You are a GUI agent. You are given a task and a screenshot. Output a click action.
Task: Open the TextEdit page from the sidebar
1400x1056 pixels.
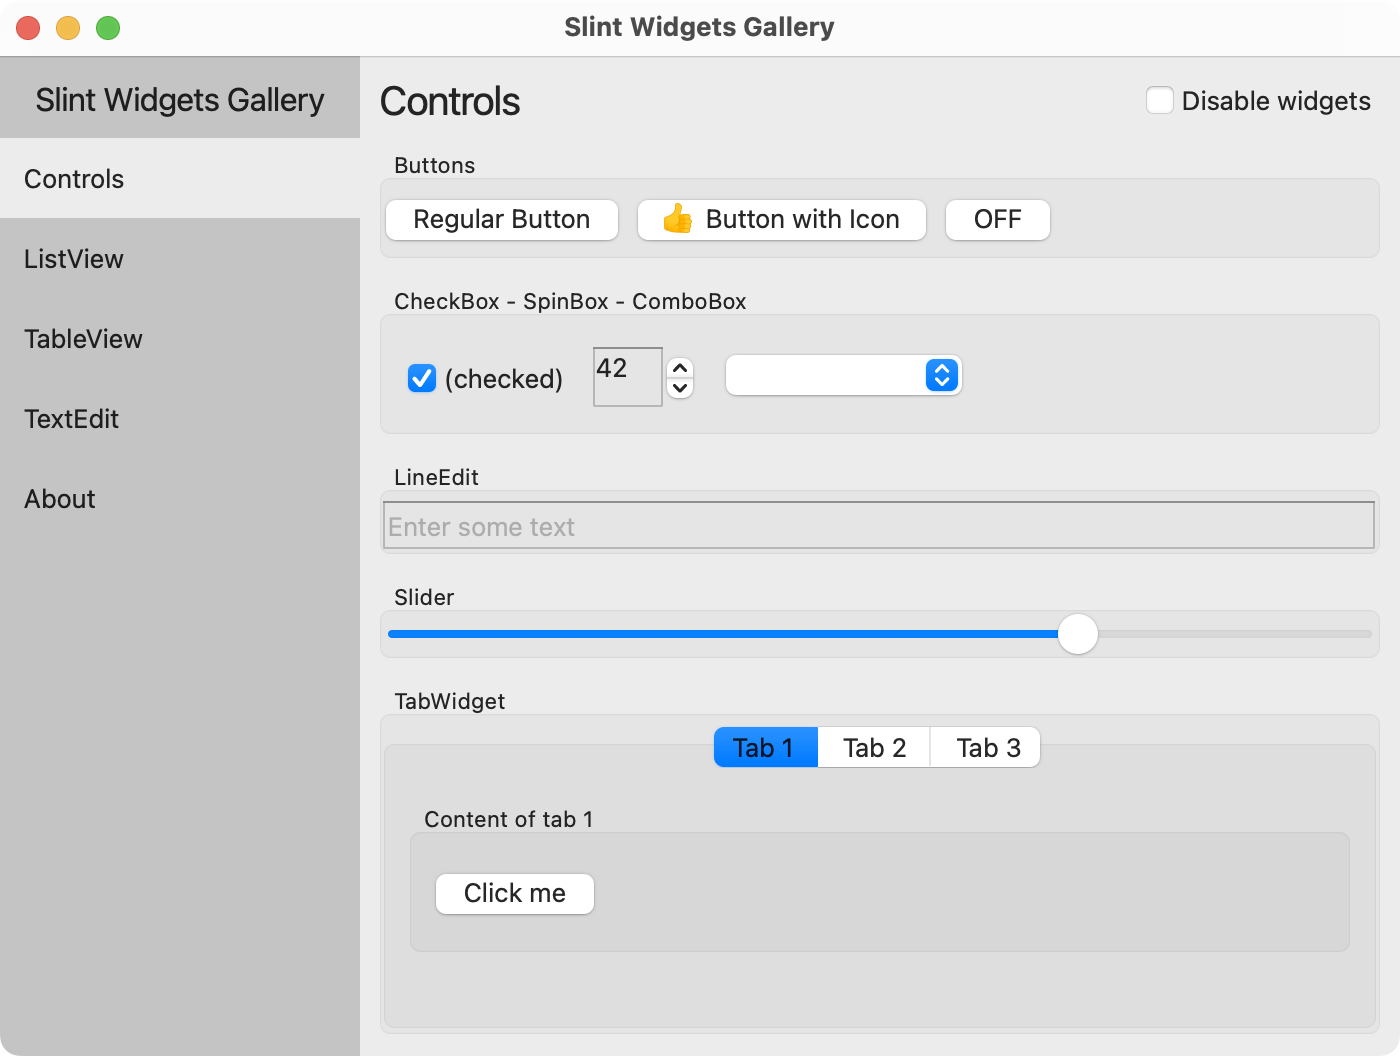point(71,419)
